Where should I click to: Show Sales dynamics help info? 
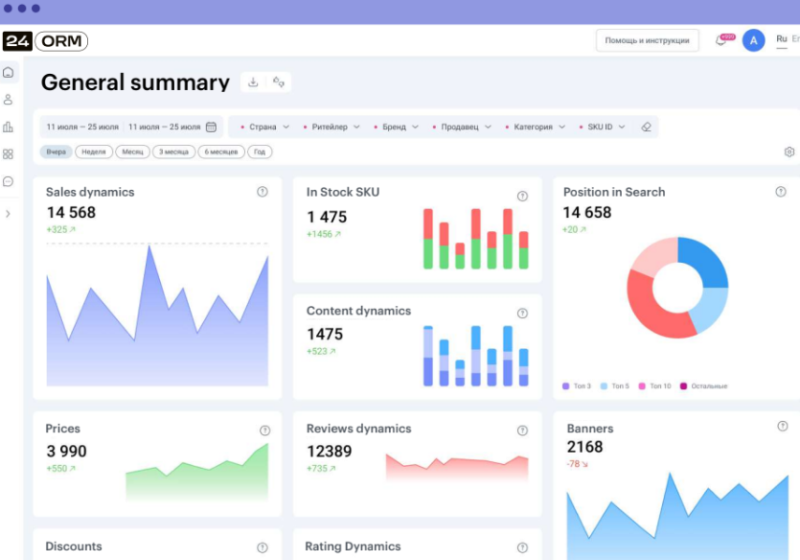point(262,192)
